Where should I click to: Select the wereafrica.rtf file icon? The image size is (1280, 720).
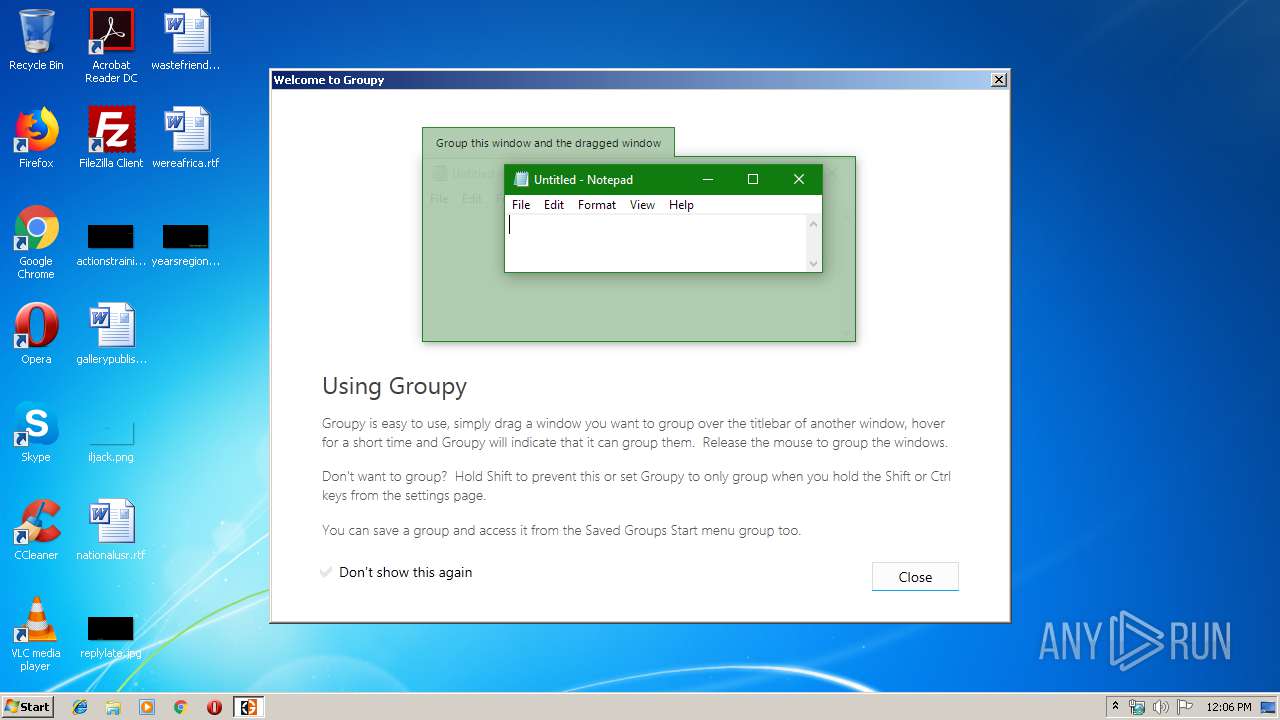pyautogui.click(x=186, y=138)
